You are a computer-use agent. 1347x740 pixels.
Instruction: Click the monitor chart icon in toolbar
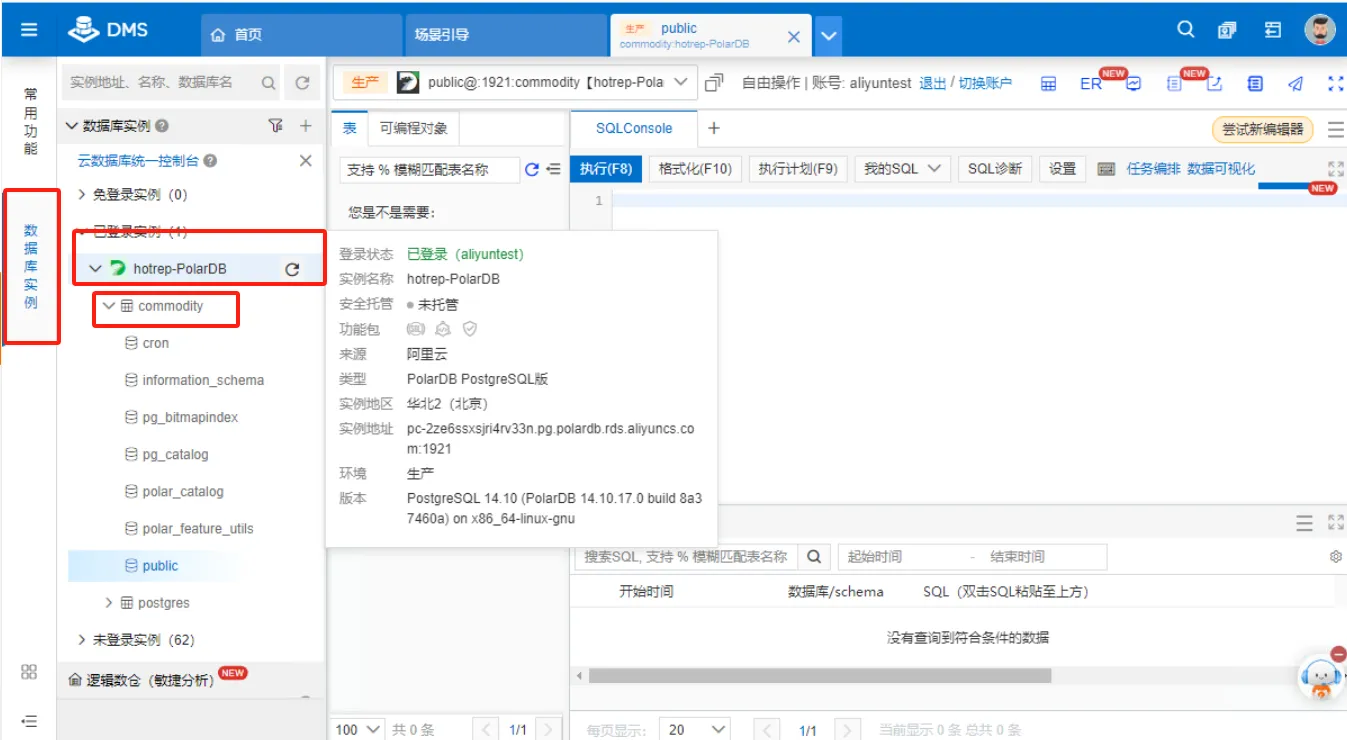point(1134,84)
